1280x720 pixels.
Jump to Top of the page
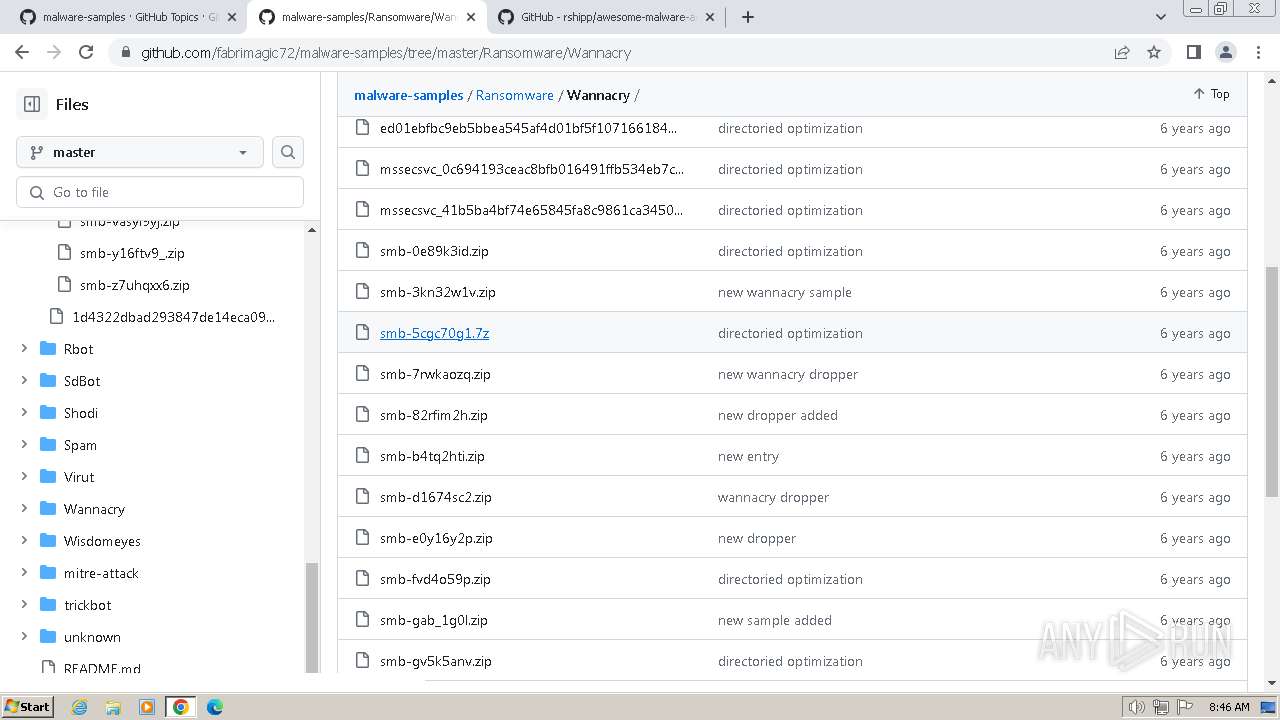click(1211, 93)
